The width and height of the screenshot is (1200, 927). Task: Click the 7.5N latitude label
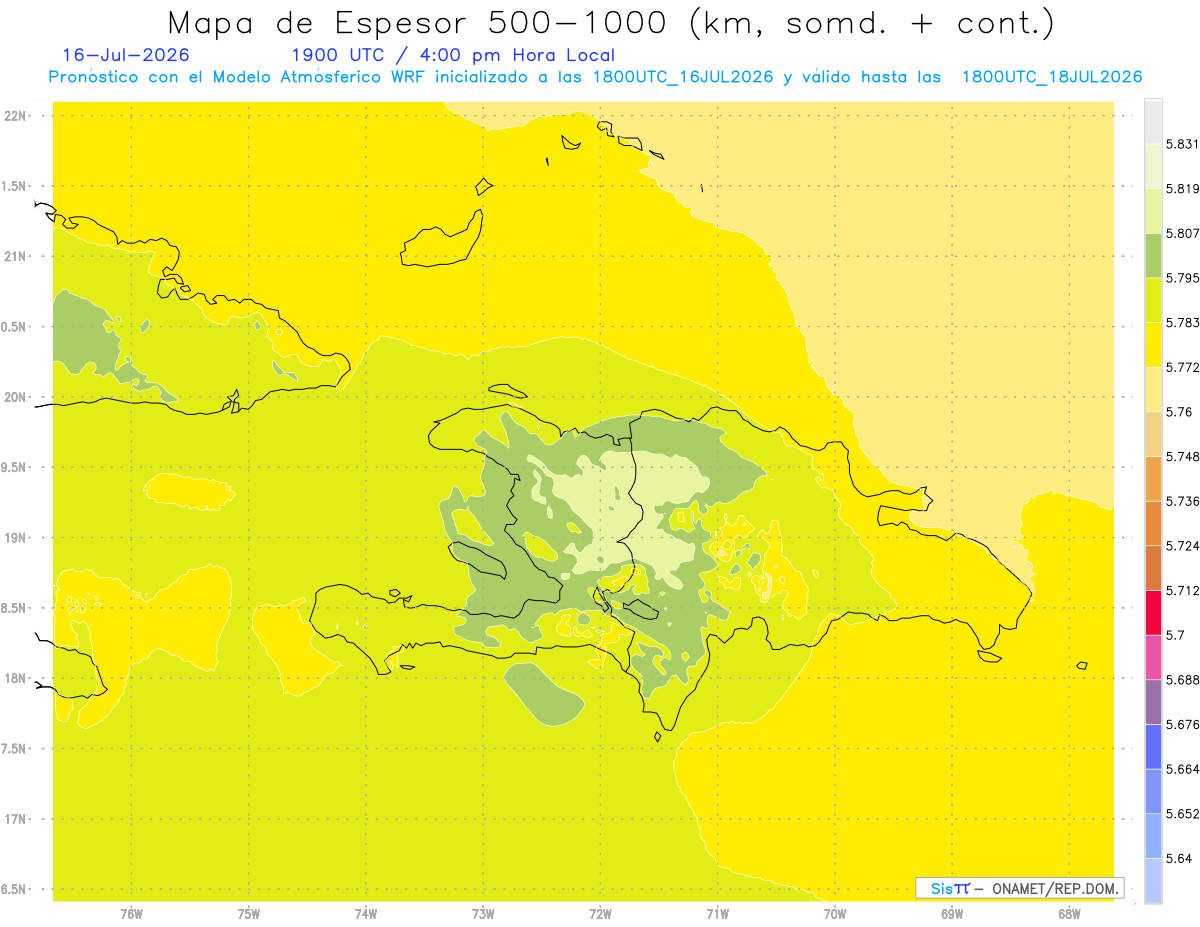(12, 749)
